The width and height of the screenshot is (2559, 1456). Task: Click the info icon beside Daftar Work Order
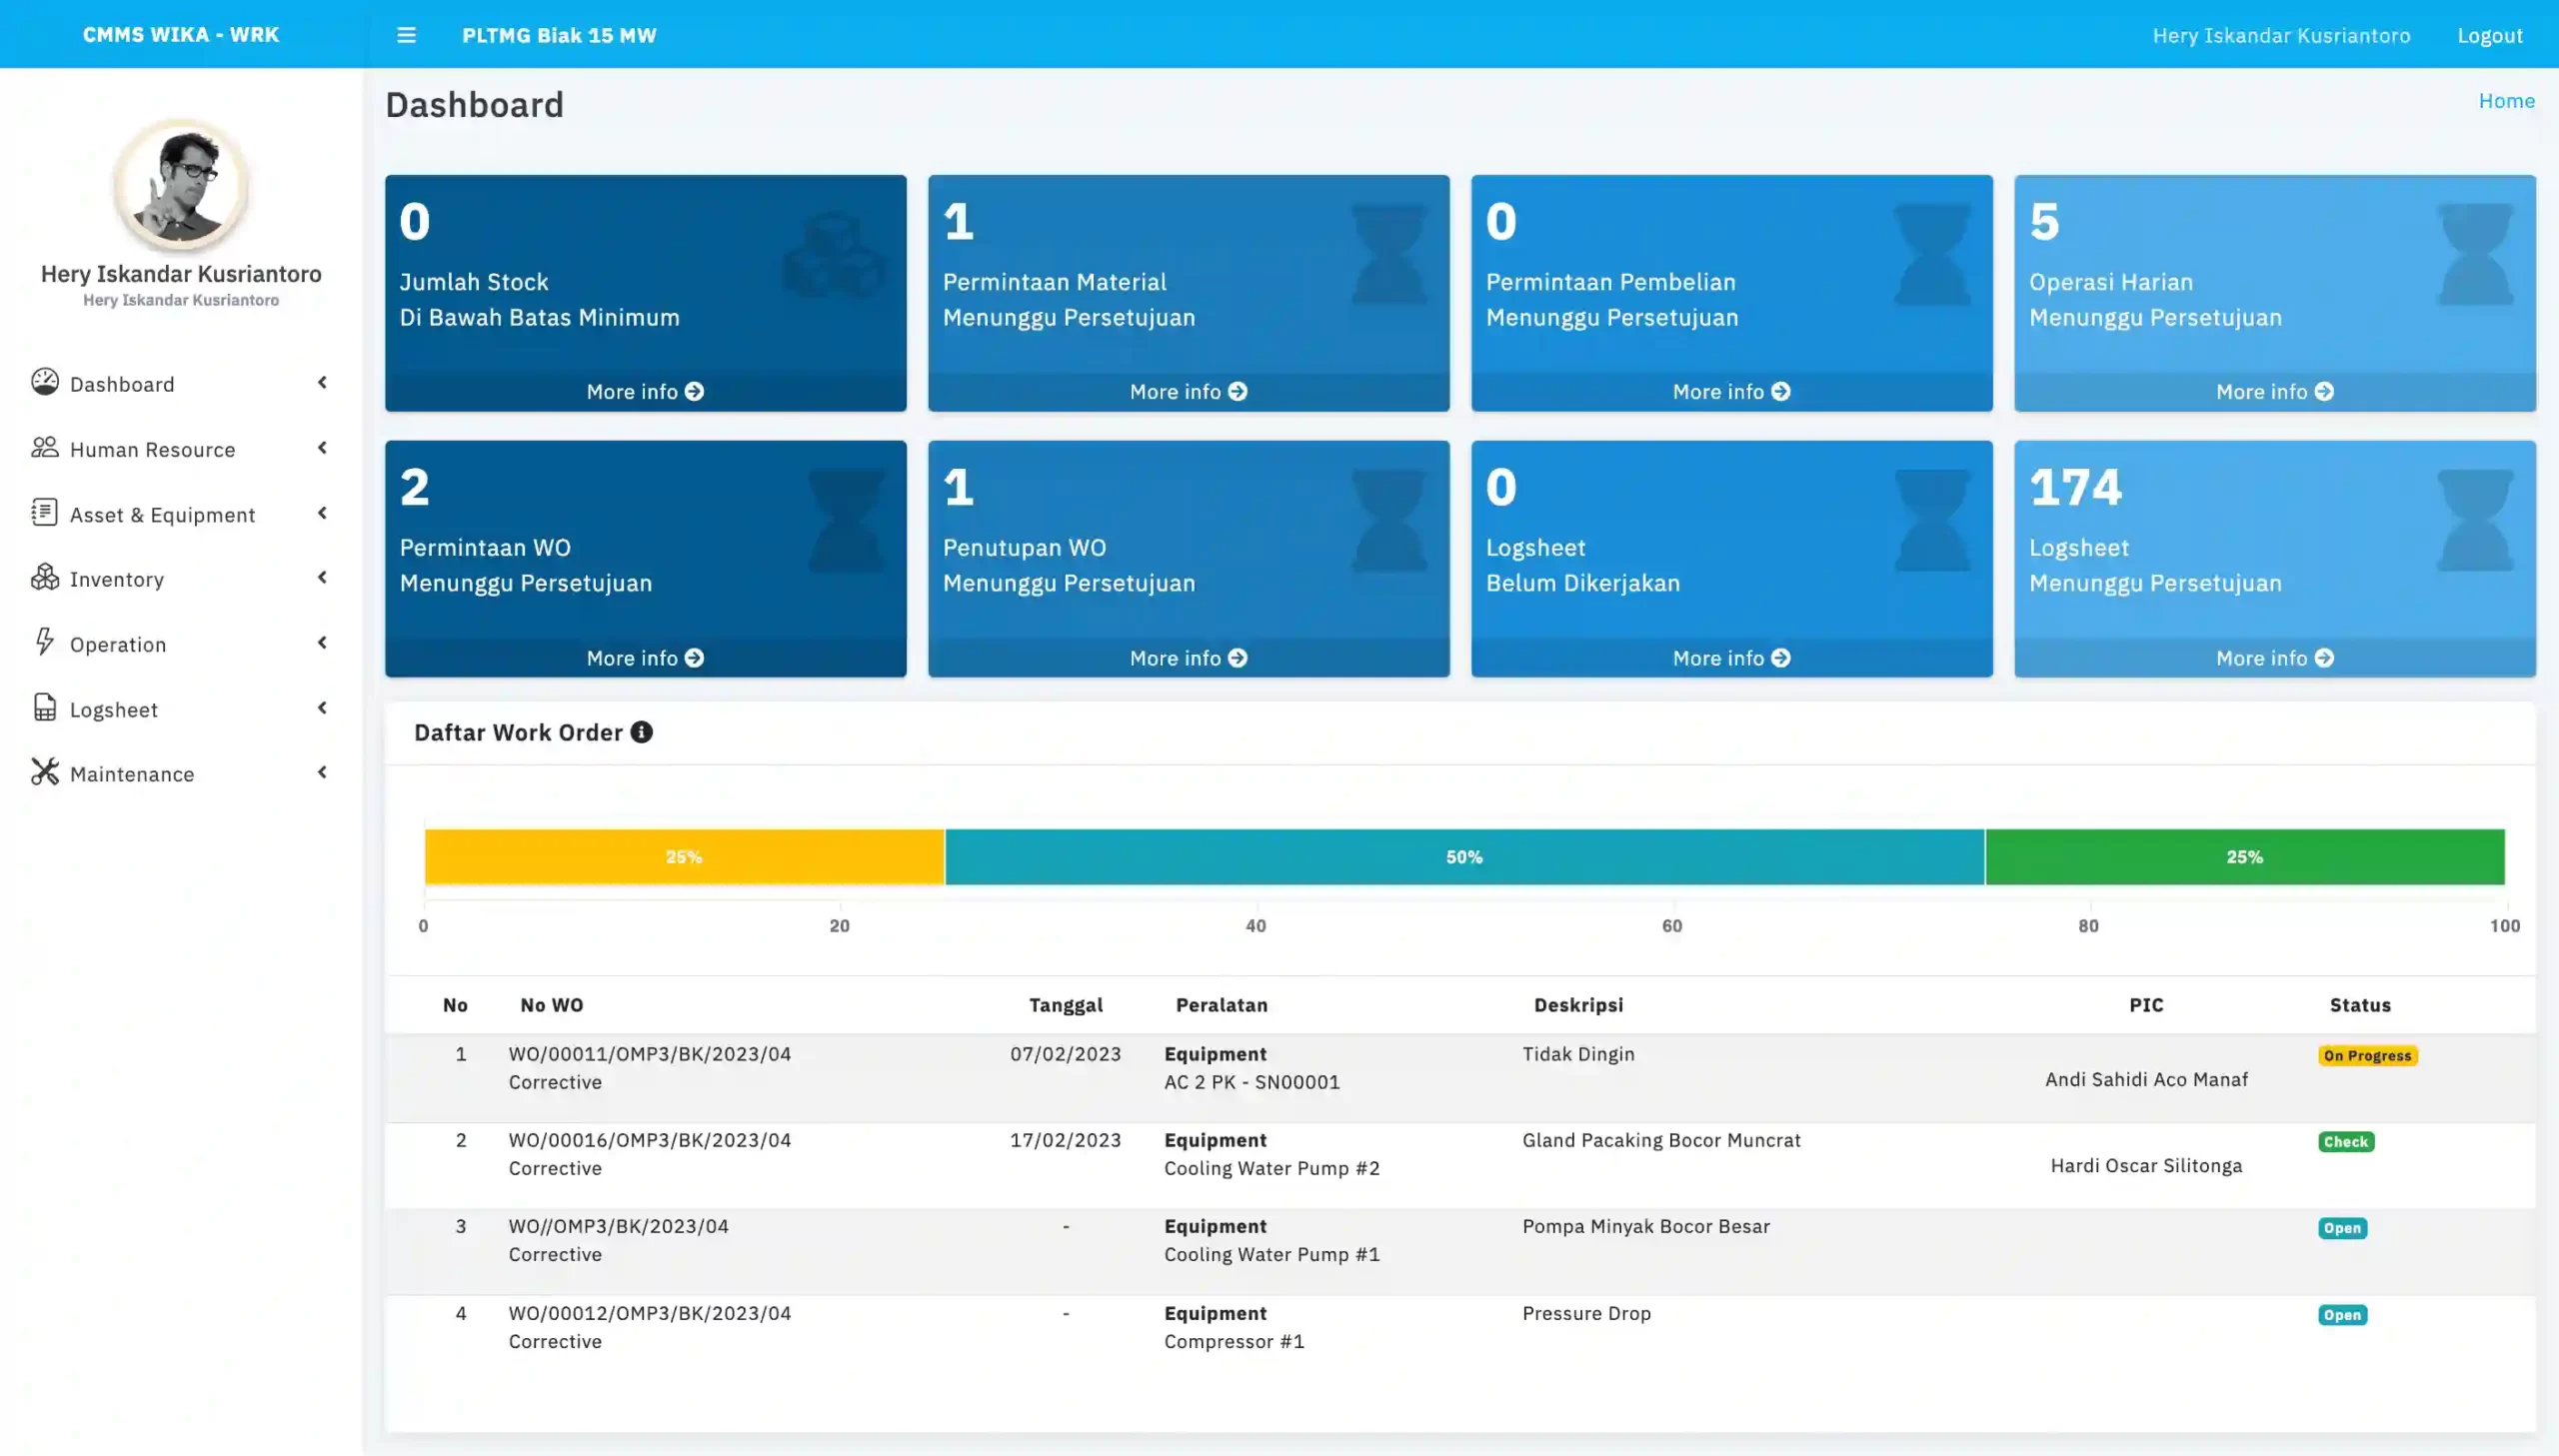[x=641, y=733]
